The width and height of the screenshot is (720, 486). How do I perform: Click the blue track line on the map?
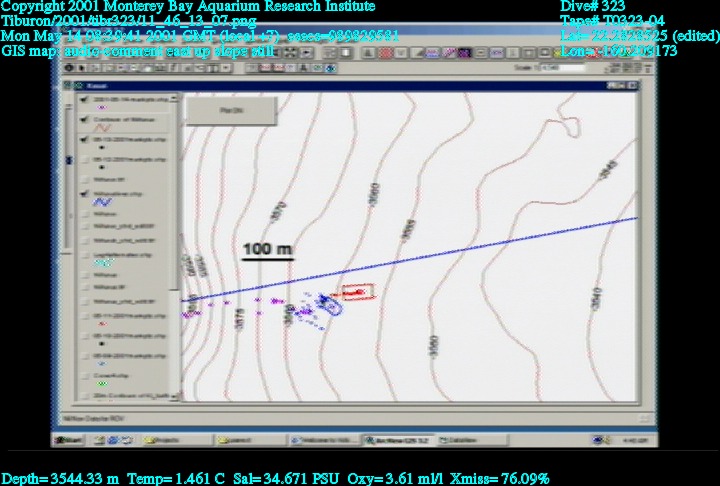[500, 243]
